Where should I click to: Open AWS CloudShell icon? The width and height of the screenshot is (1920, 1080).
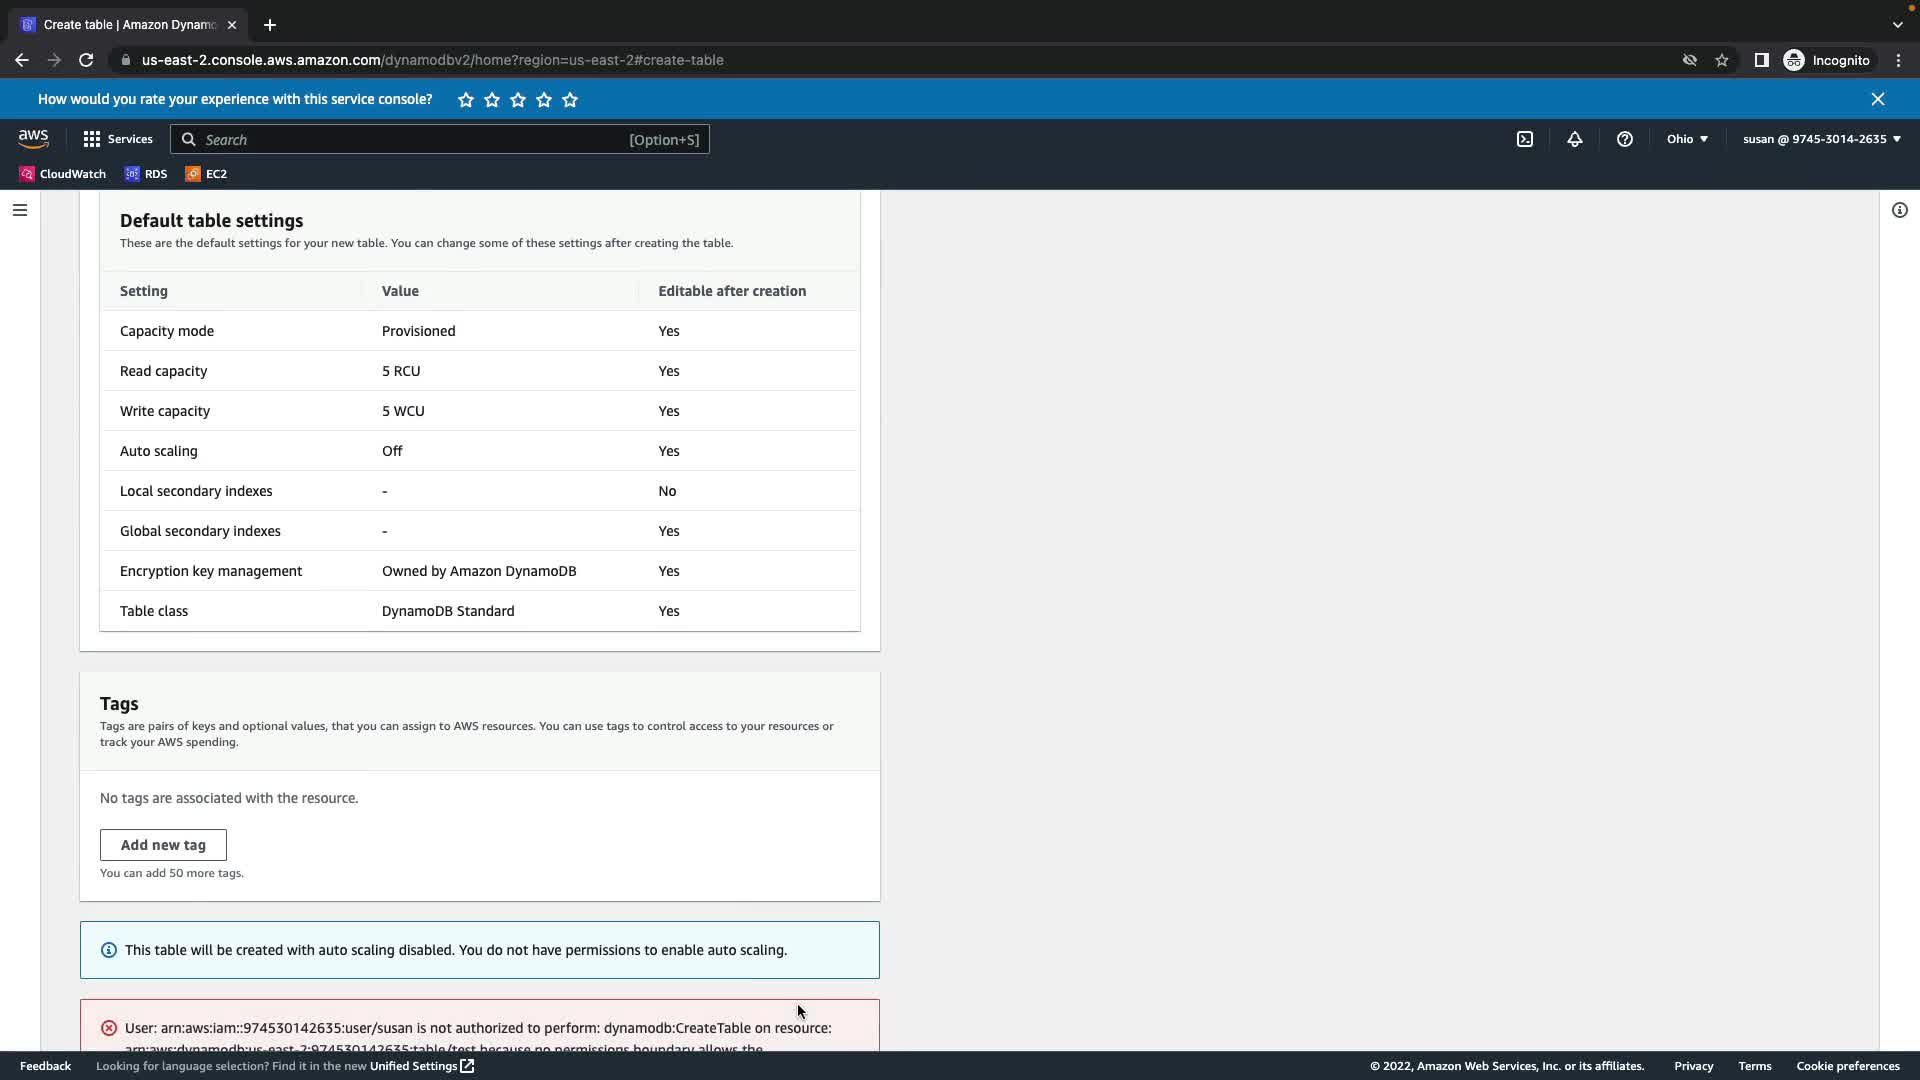point(1524,139)
